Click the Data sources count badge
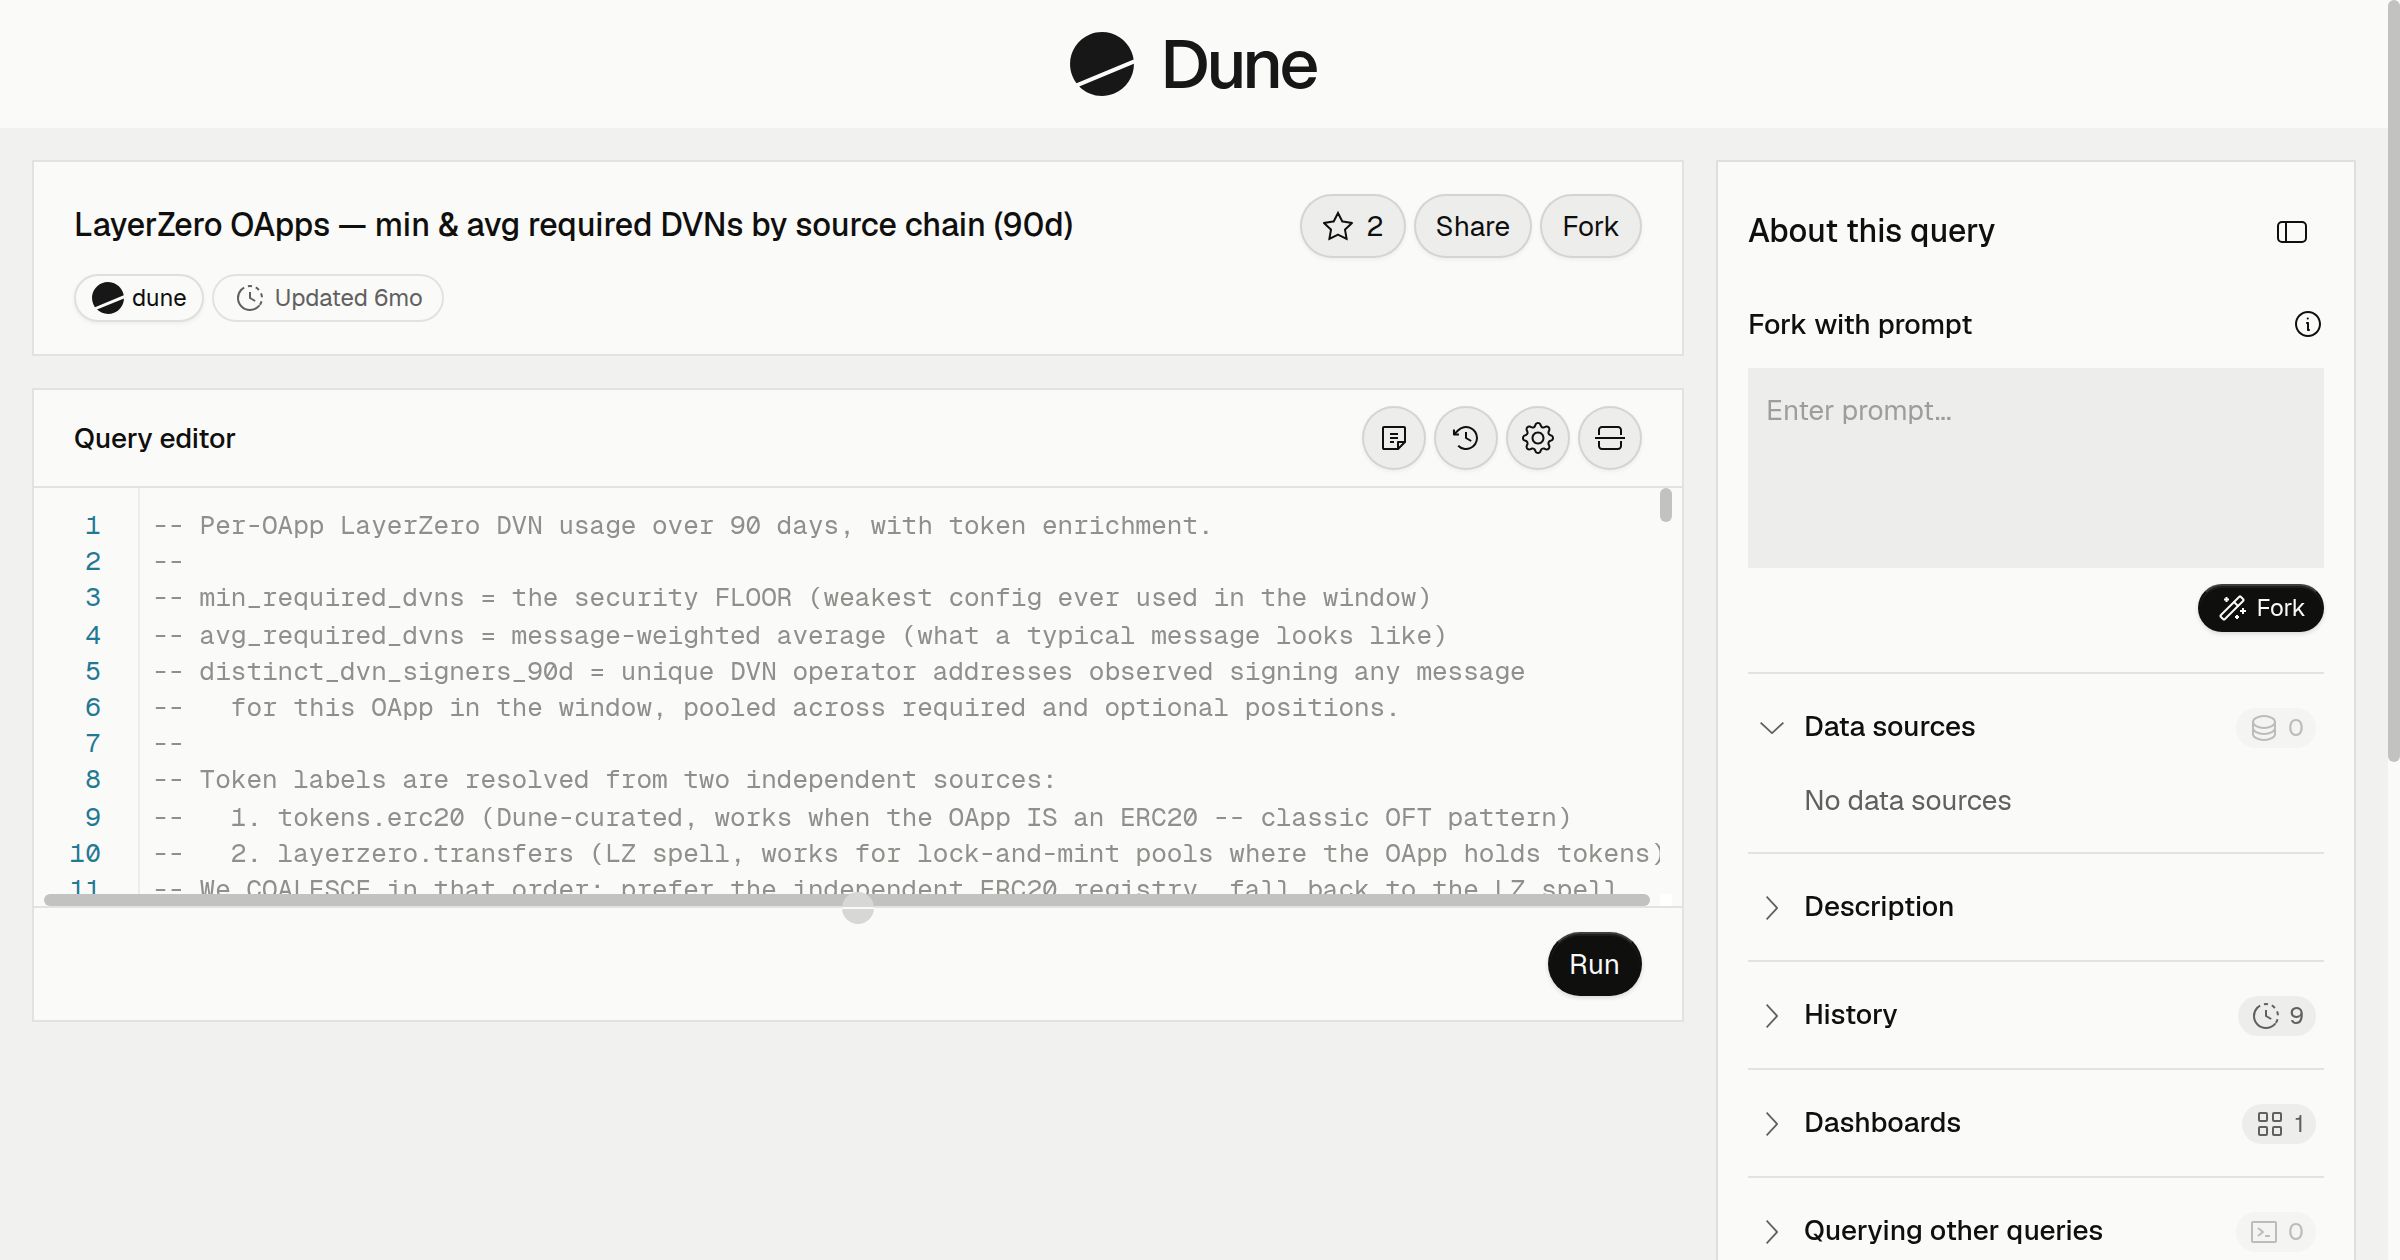This screenshot has width=2400, height=1260. (x=2277, y=727)
